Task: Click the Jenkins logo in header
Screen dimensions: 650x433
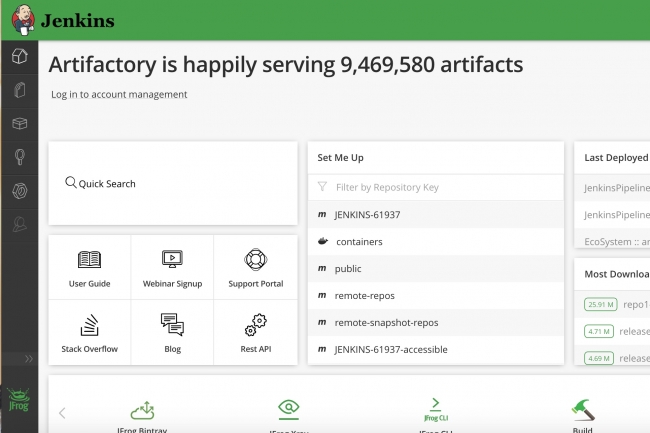Action: pos(20,20)
